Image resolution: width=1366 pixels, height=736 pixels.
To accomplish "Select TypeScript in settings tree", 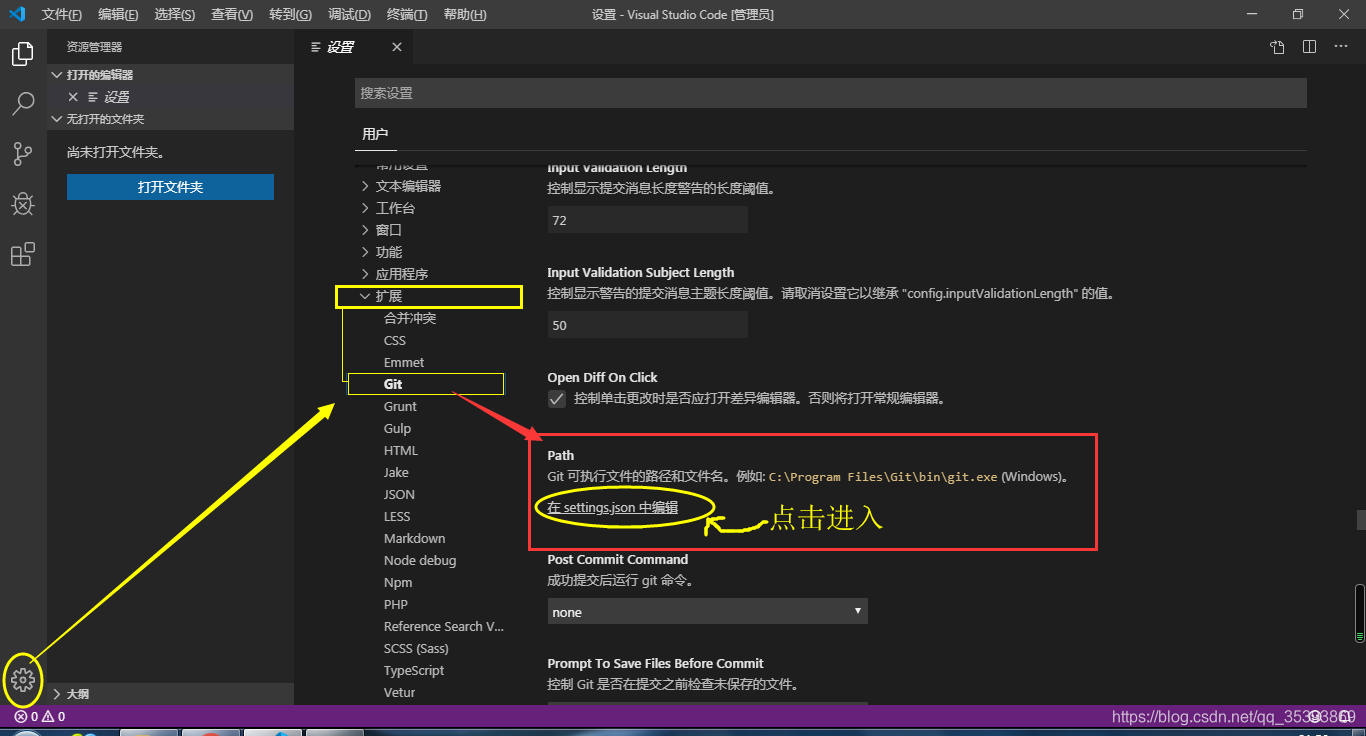I will coord(414,670).
